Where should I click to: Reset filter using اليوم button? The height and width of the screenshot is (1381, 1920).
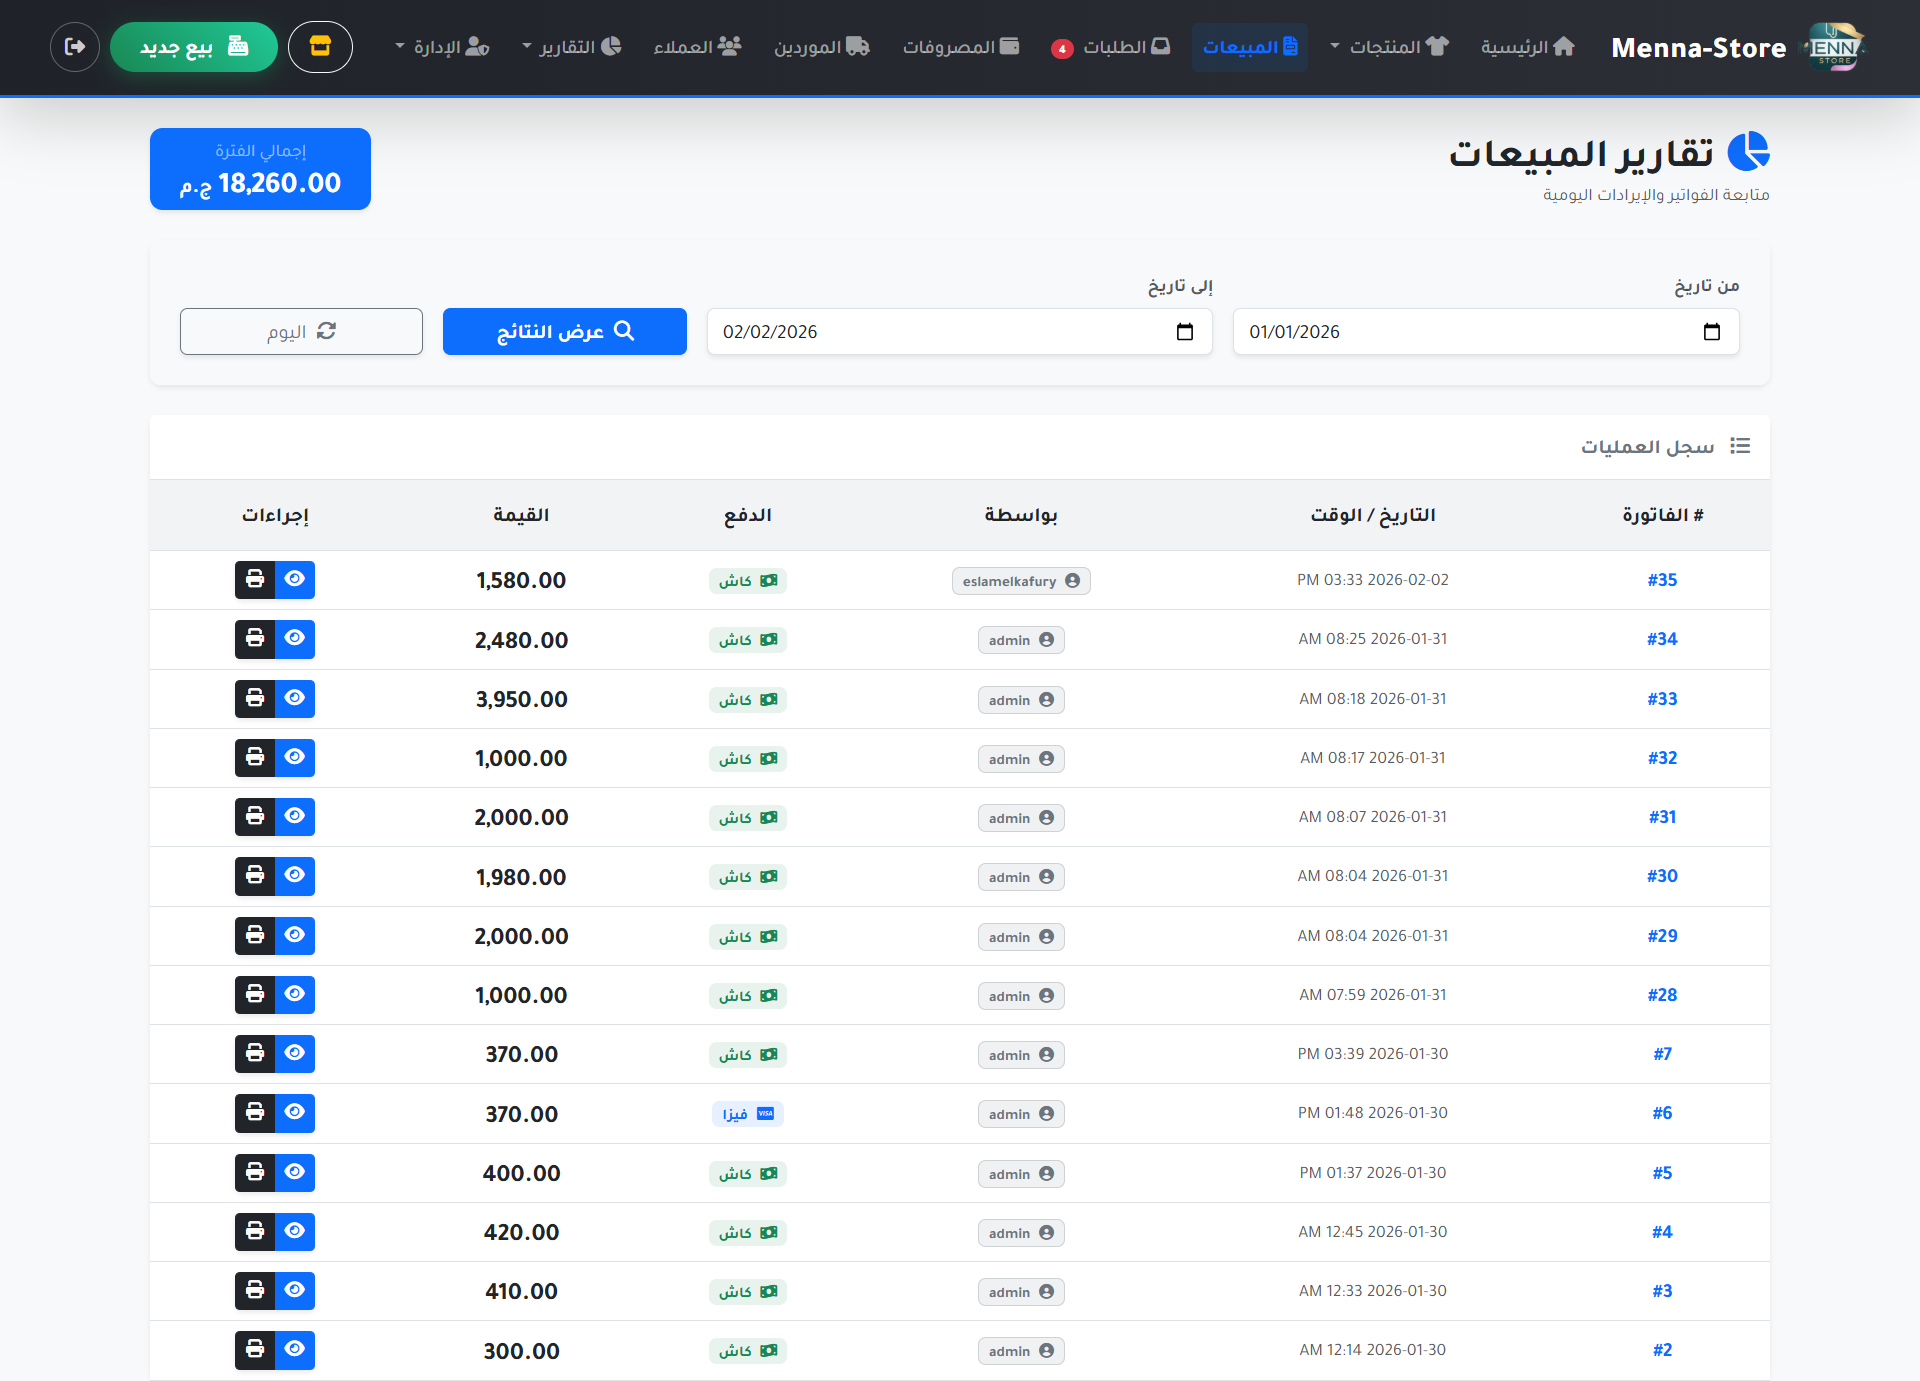tap(301, 332)
